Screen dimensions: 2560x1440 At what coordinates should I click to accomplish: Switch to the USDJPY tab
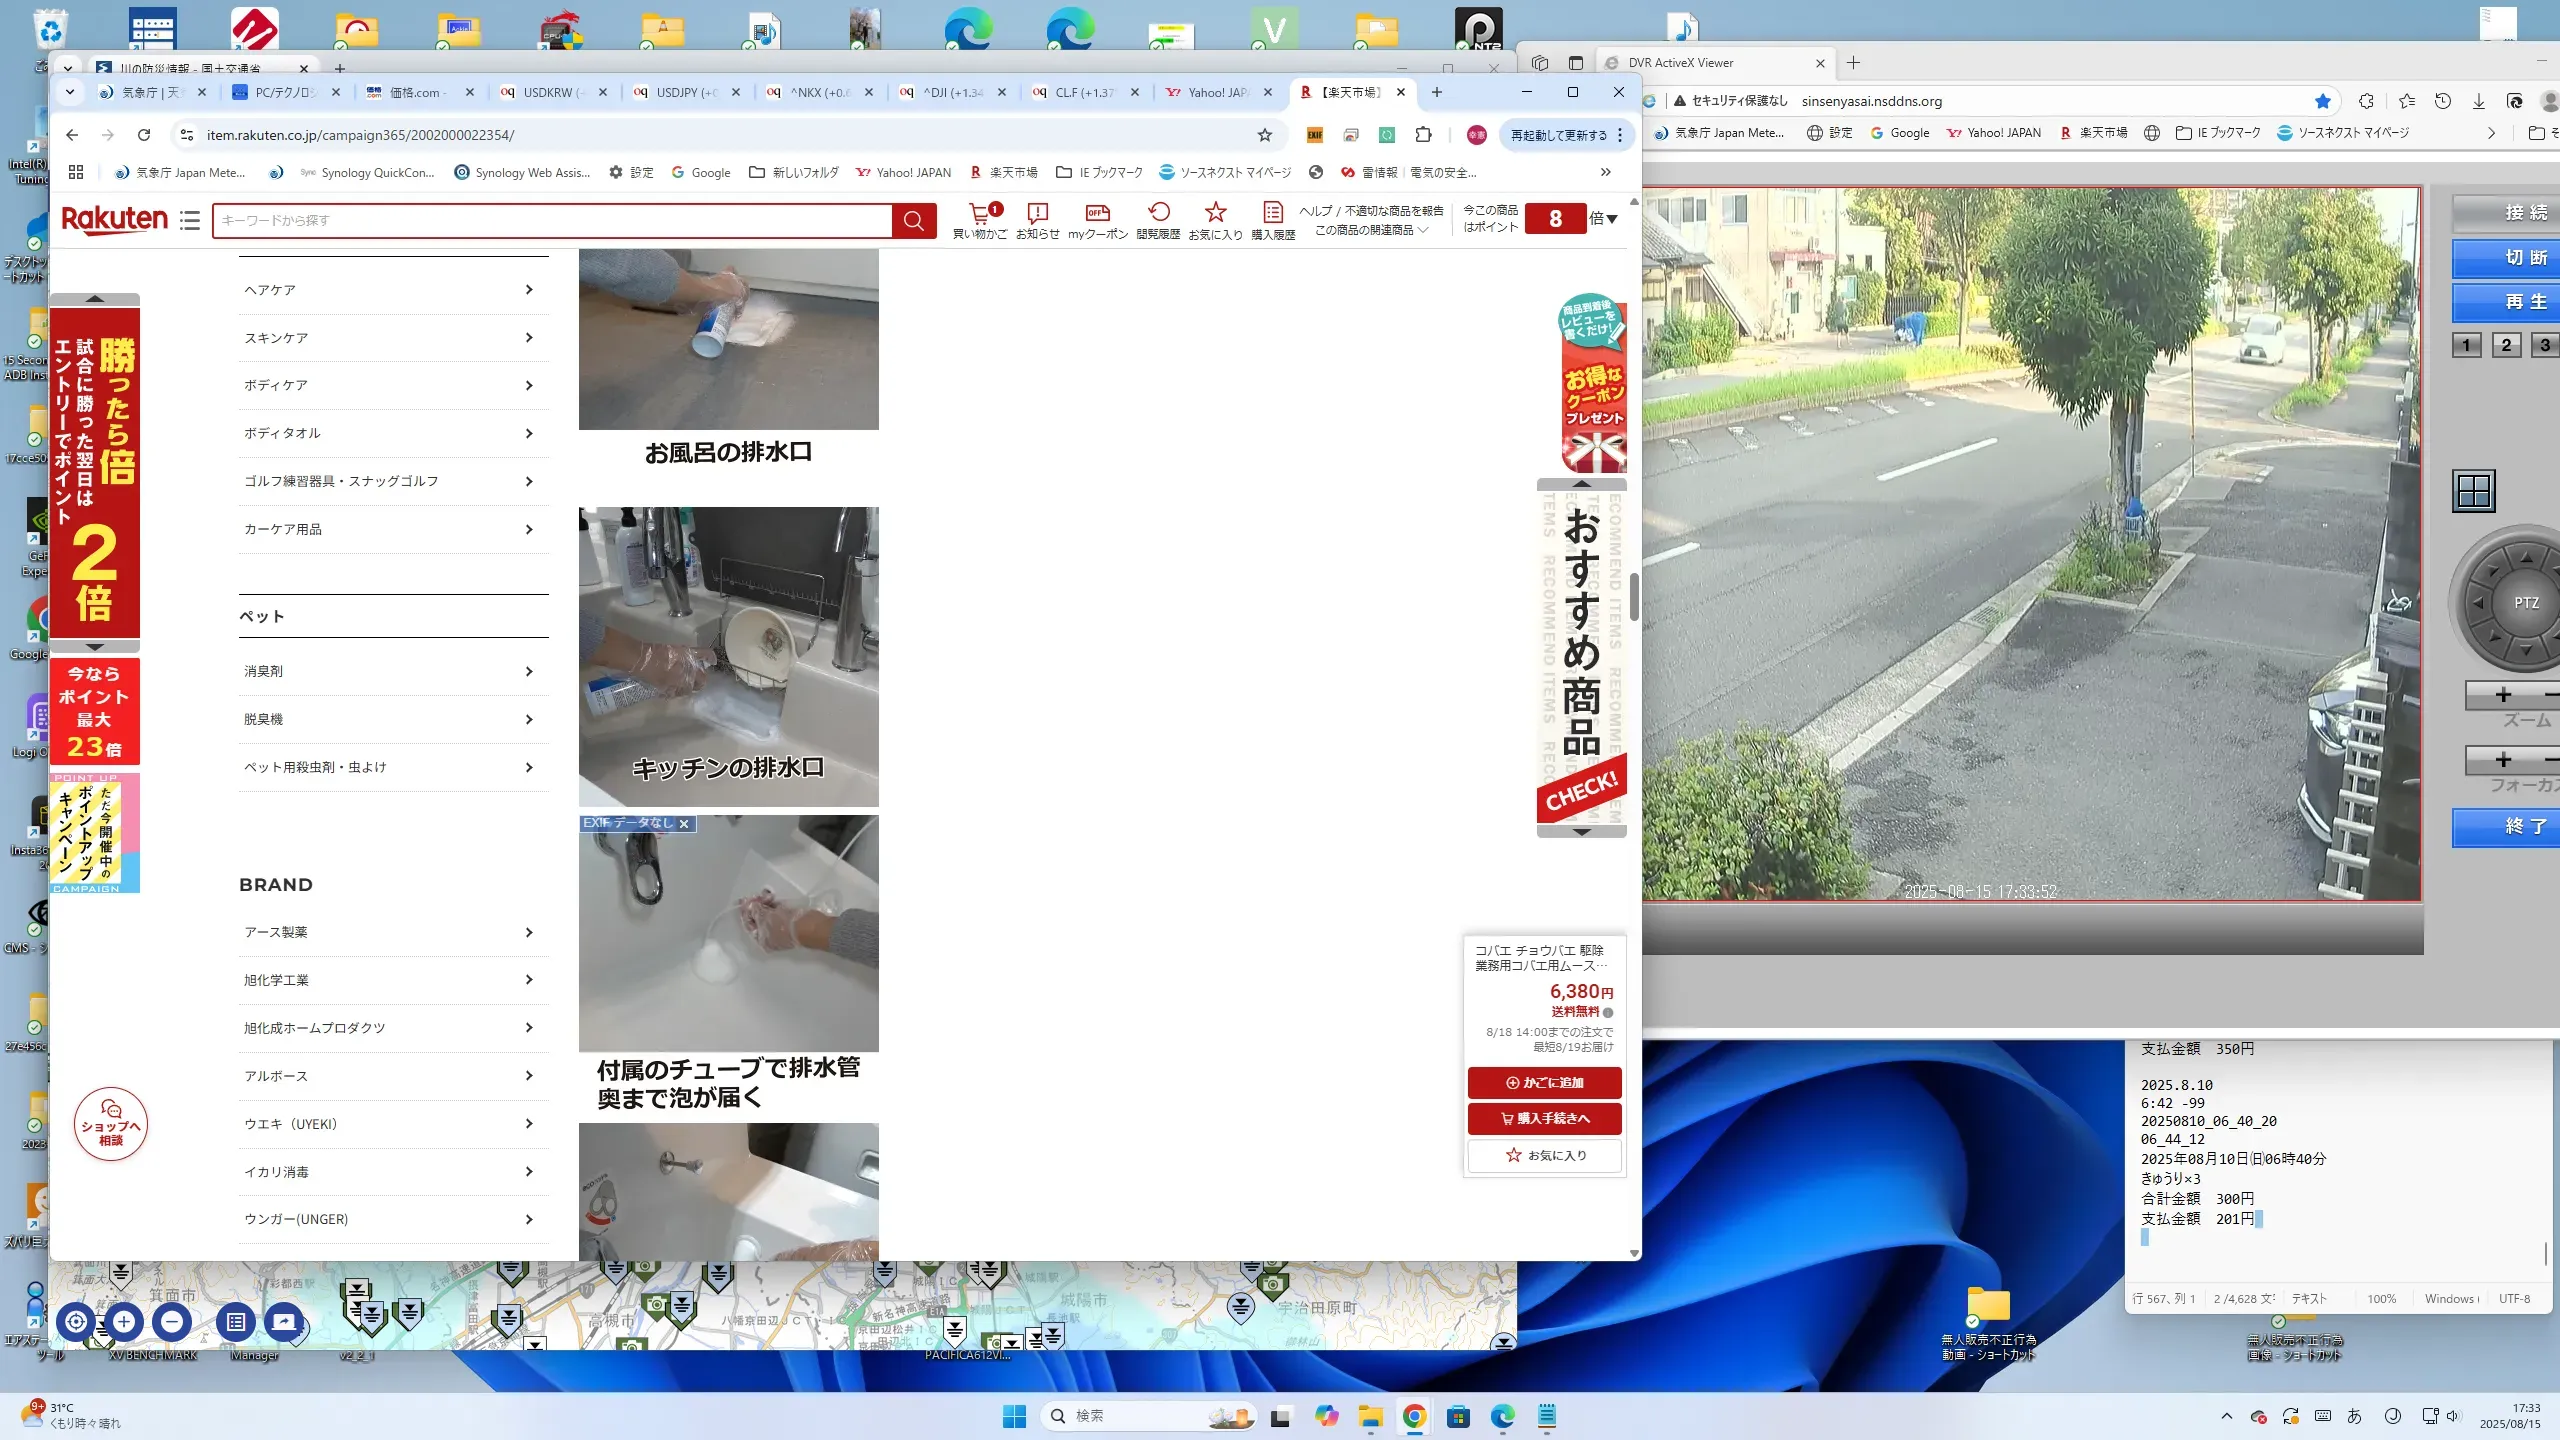click(684, 92)
